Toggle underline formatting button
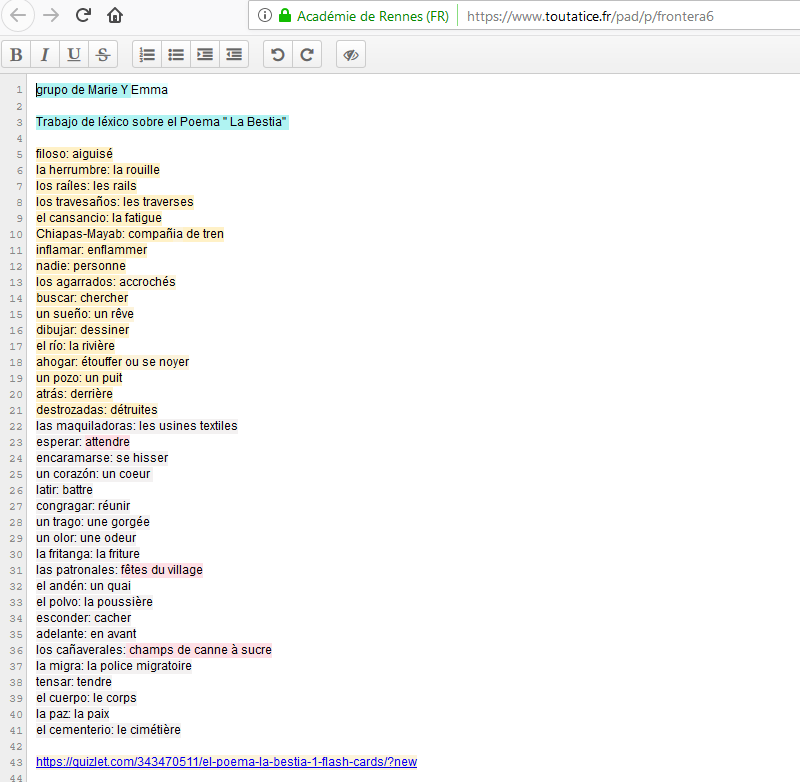This screenshot has width=800, height=782. [x=74, y=55]
